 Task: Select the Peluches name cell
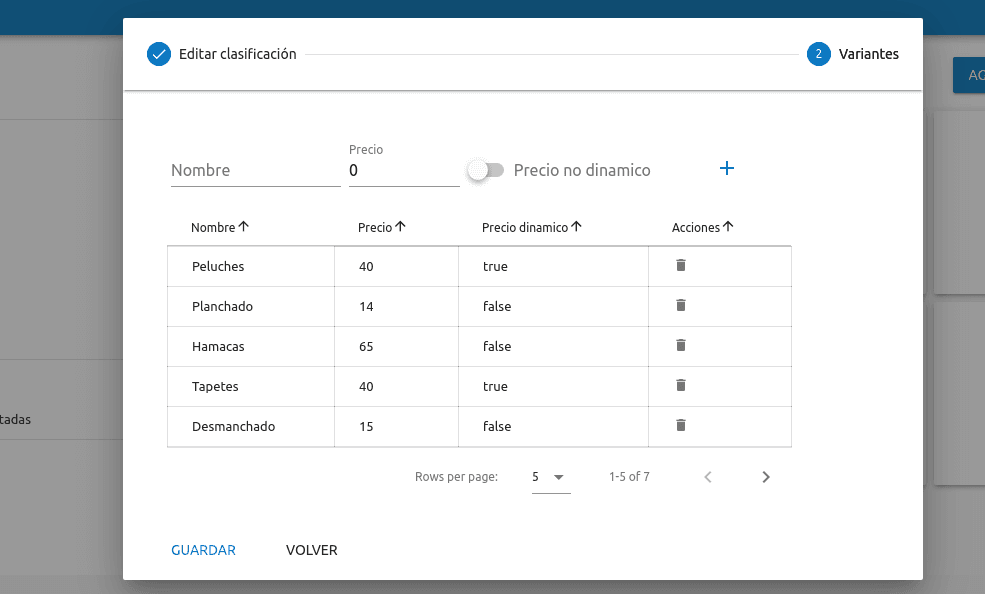click(251, 266)
